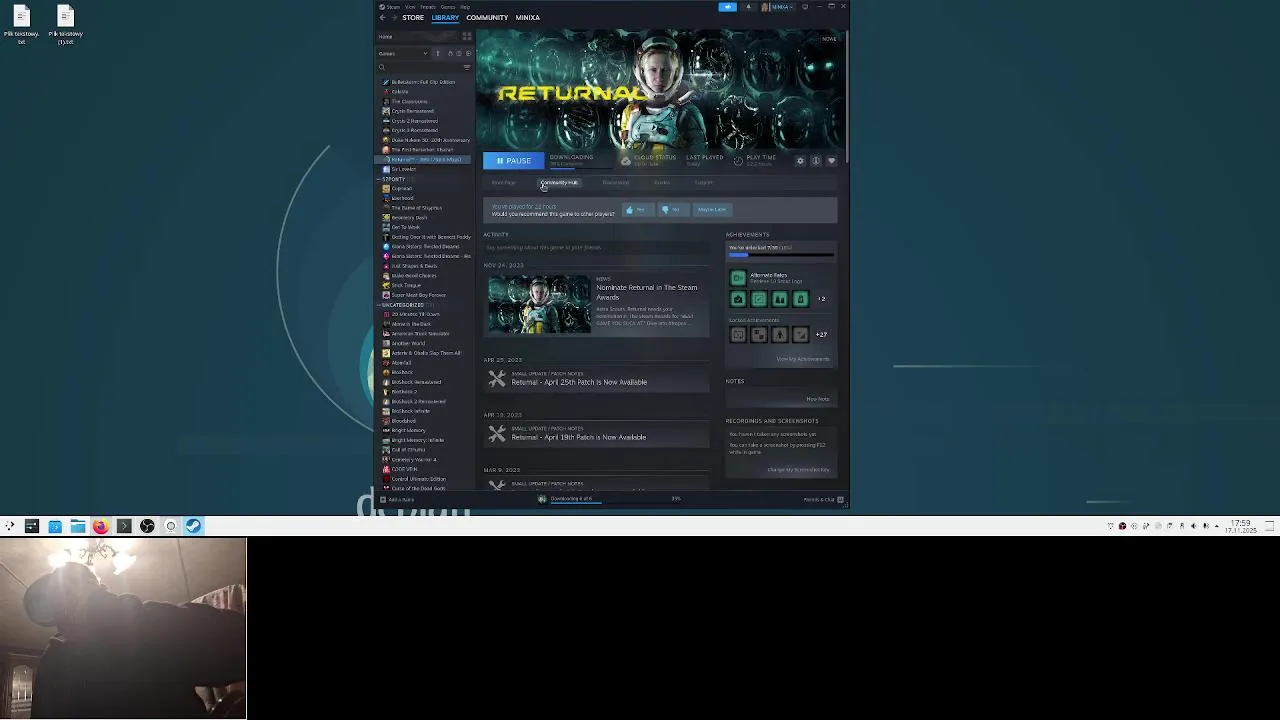Go forward with the right arrow
This screenshot has width=1280, height=720.
pyautogui.click(x=393, y=17)
